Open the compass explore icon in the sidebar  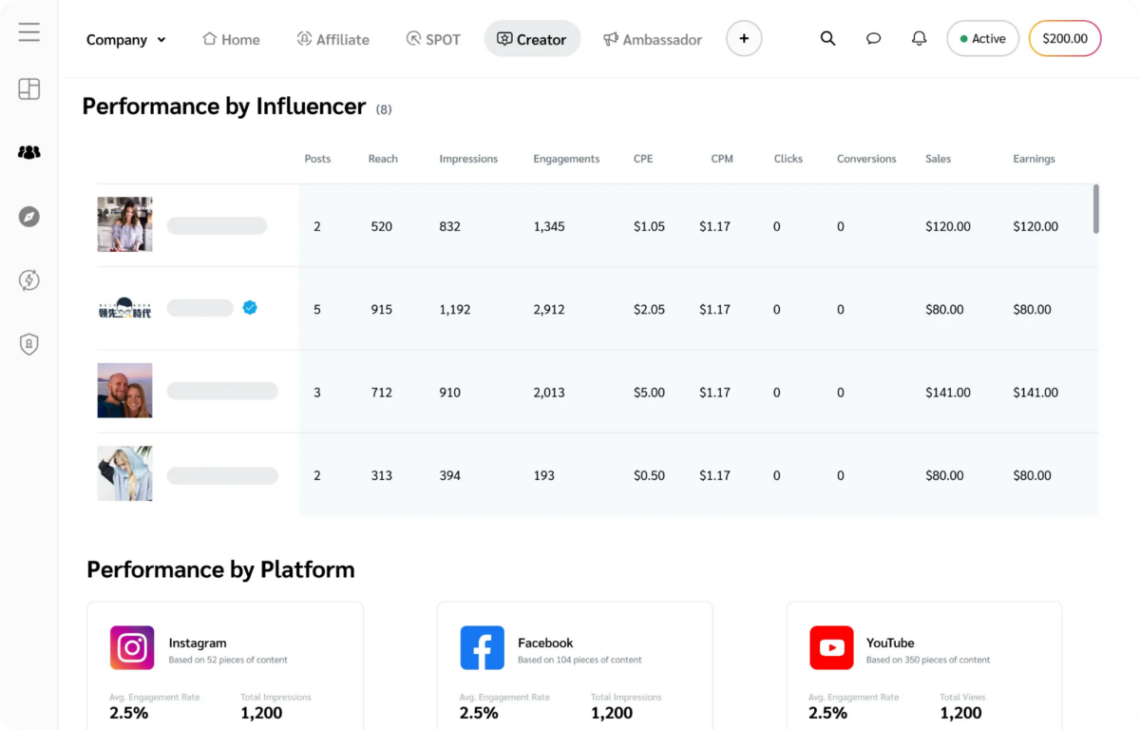coord(29,216)
